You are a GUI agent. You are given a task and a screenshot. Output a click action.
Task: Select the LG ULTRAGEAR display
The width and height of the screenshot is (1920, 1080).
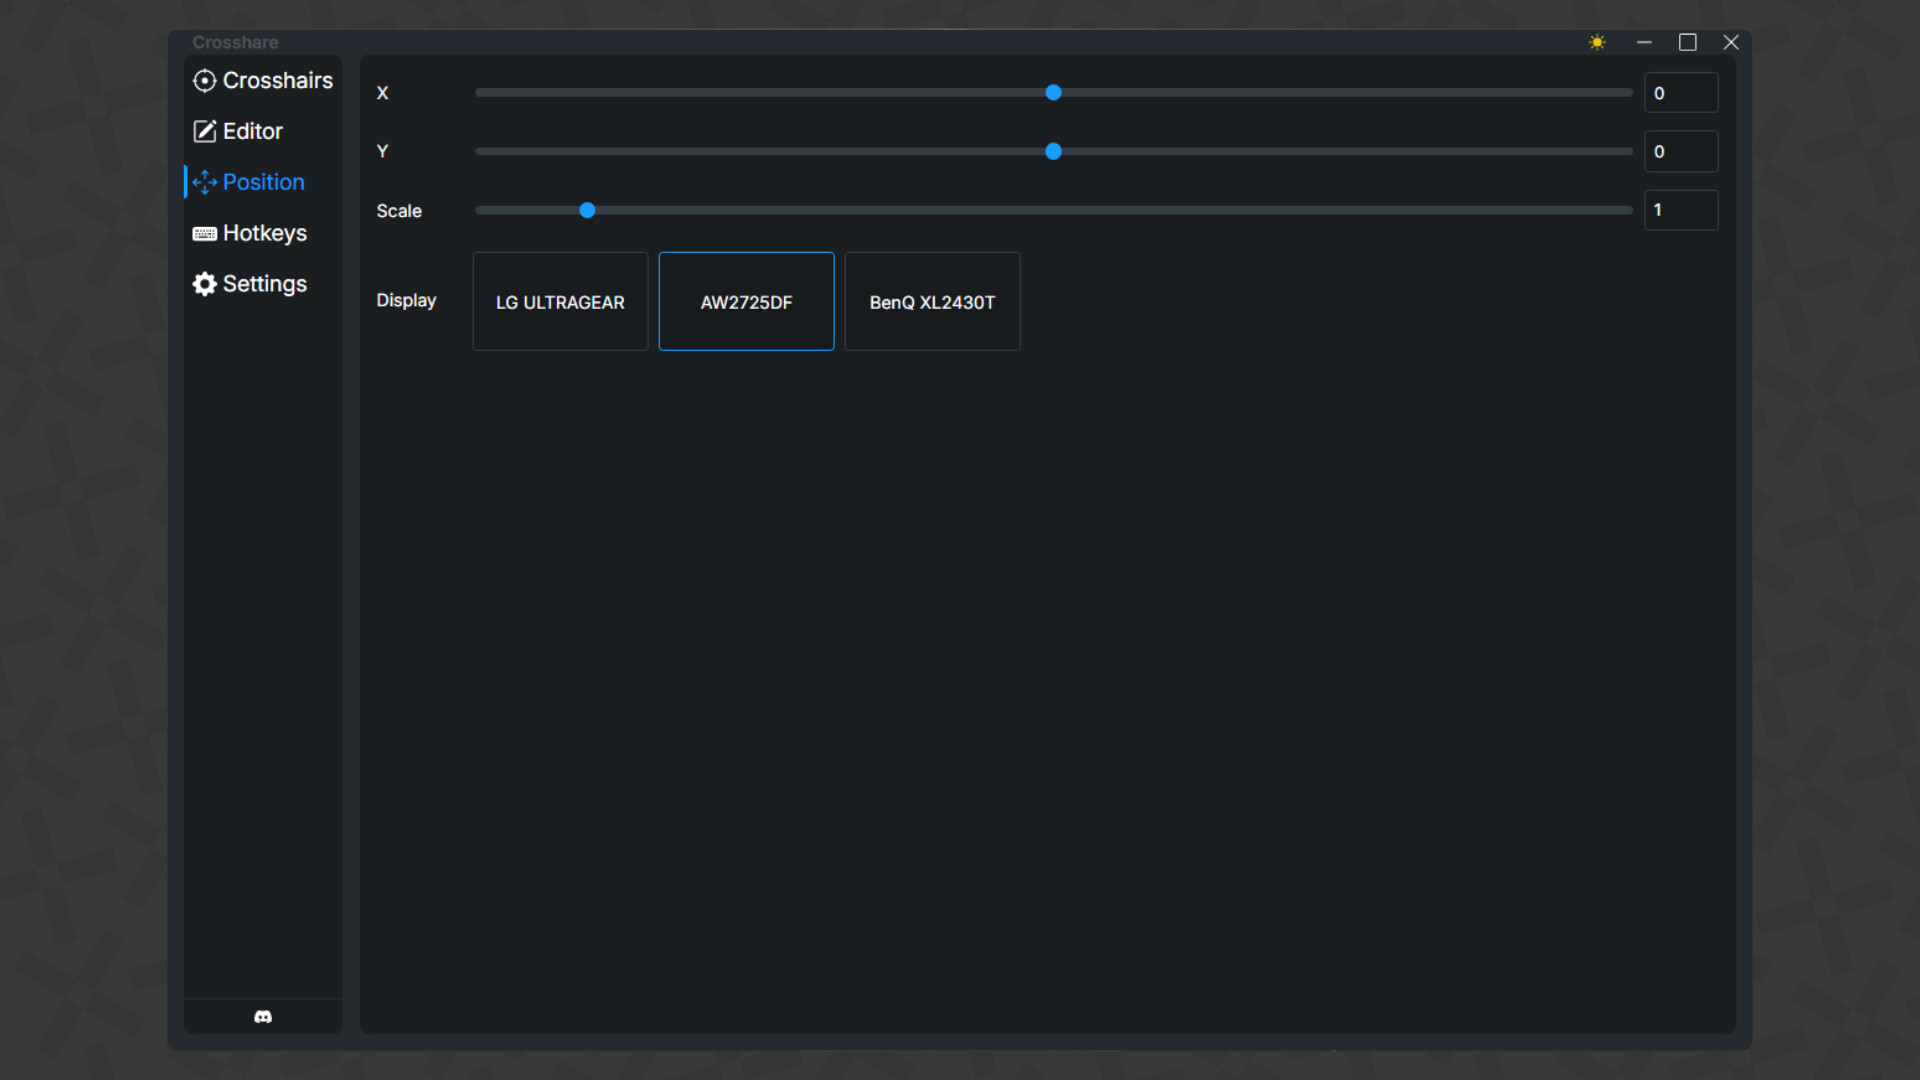point(559,301)
